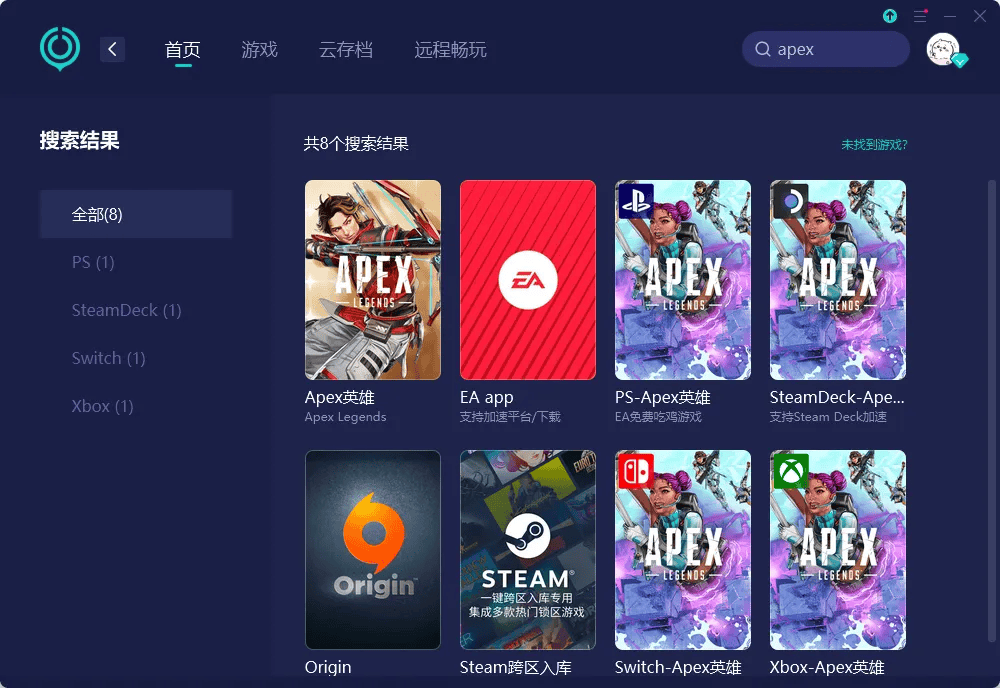Select the Apex英雄 game cover thumbnail
The width and height of the screenshot is (1000, 688).
click(372, 279)
